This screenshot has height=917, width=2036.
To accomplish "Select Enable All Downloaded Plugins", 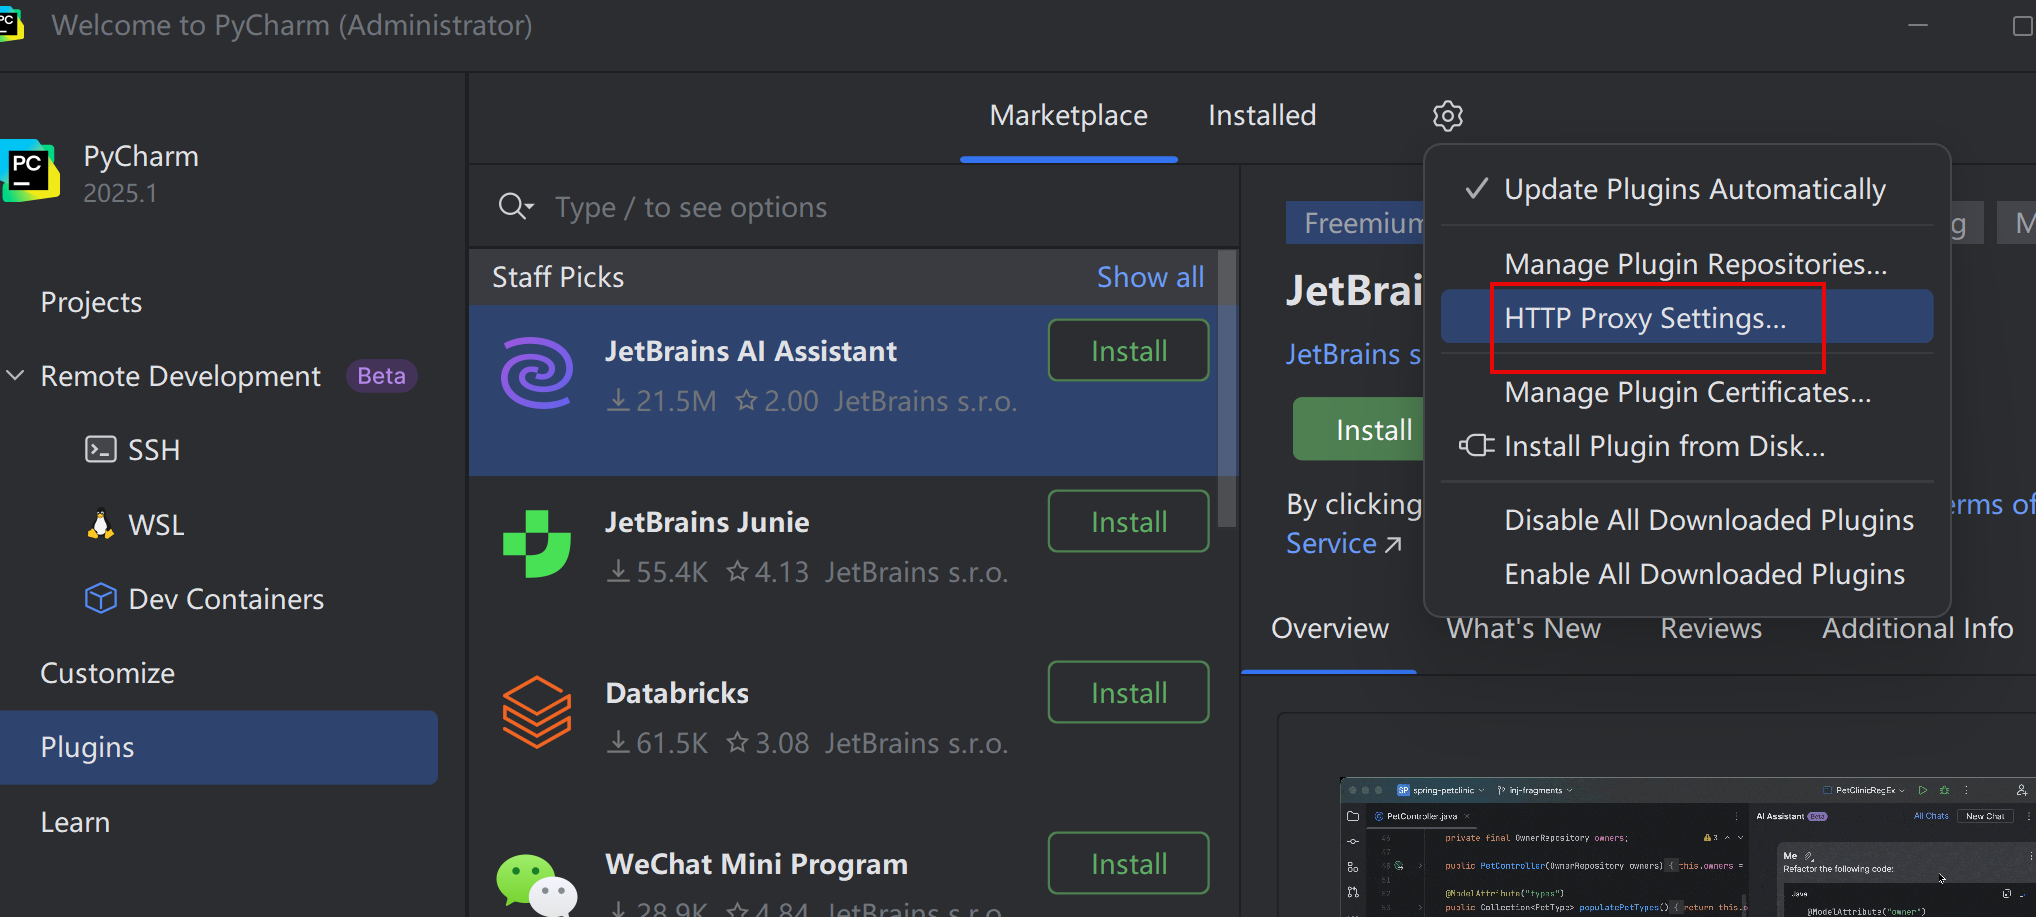I will coord(1704,574).
